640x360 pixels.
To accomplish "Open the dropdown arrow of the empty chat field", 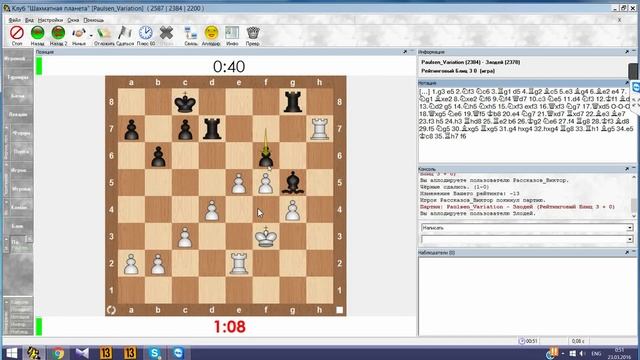I will coord(630,239).
